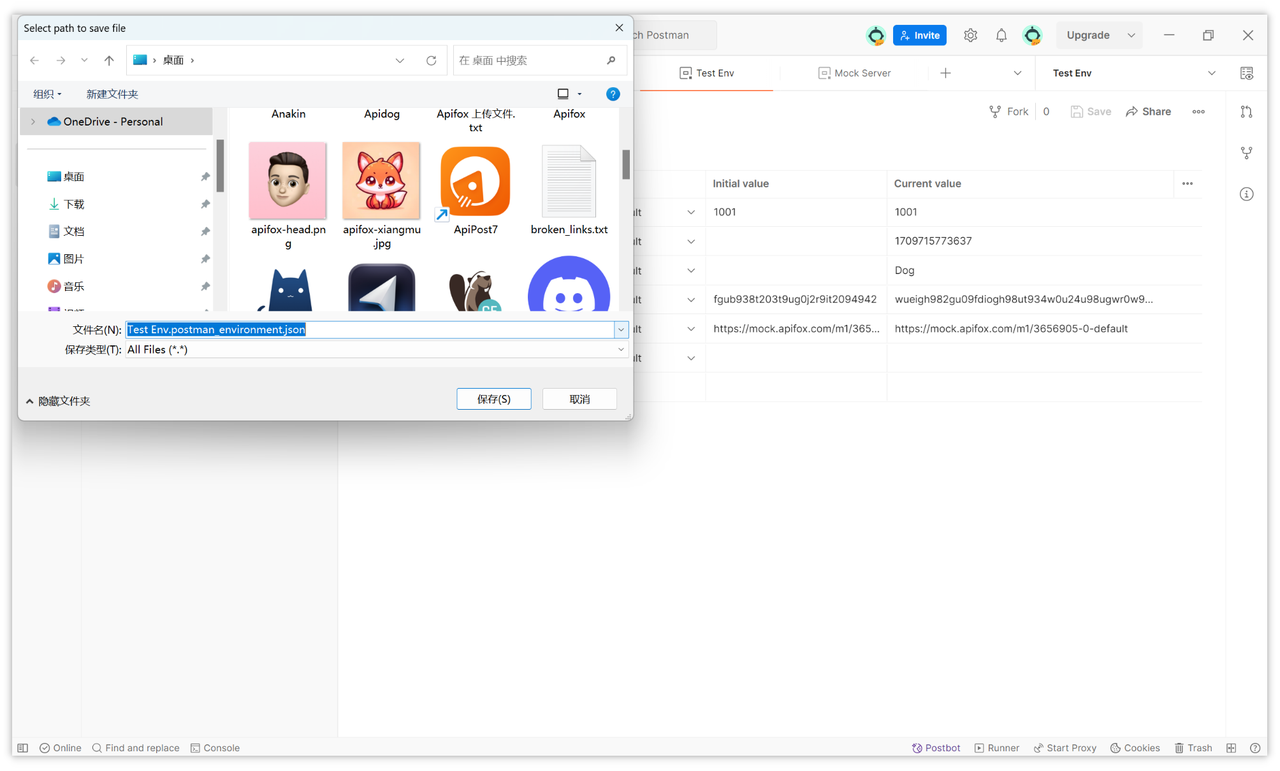Refresh the 桌面 folder listing
This screenshot has width=1280, height=771.
pos(431,61)
